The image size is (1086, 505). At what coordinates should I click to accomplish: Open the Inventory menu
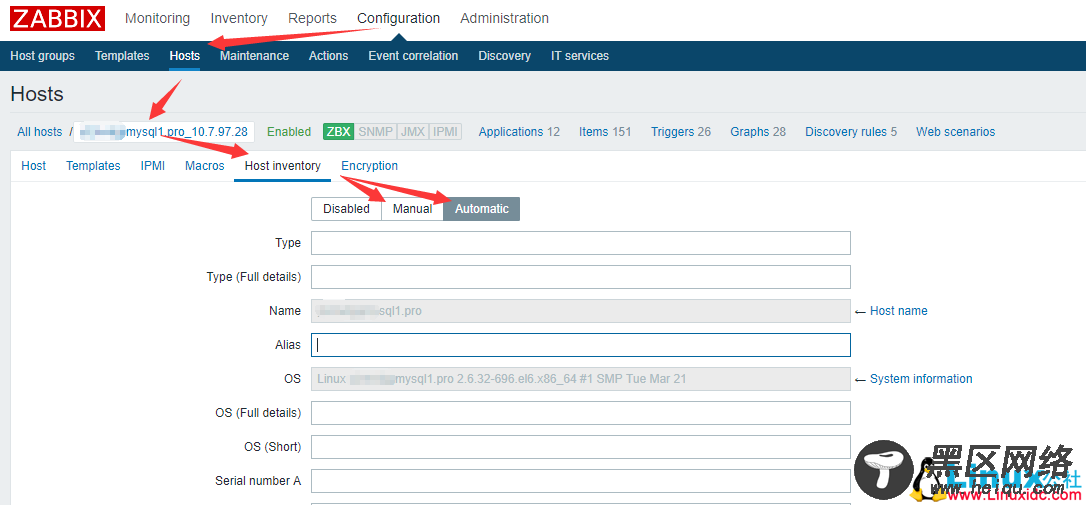[x=239, y=19]
